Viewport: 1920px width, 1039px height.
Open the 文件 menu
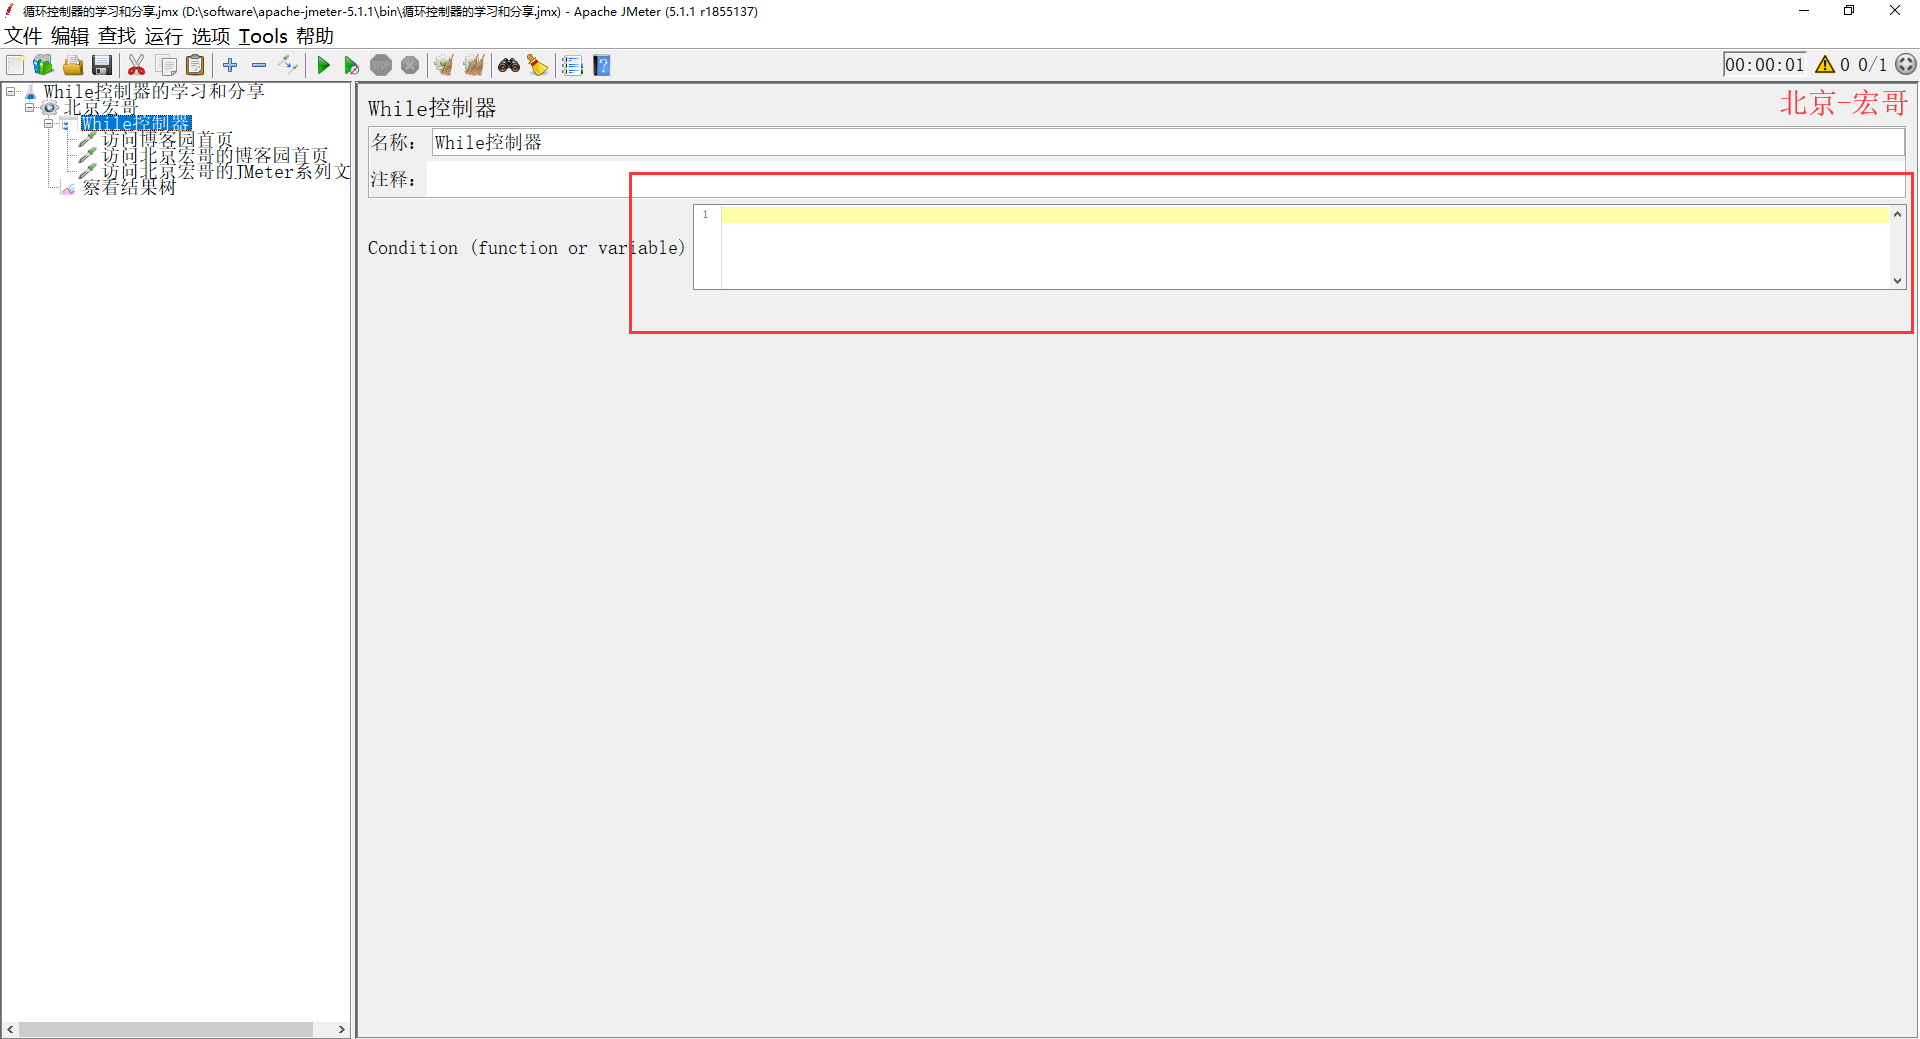coord(23,36)
